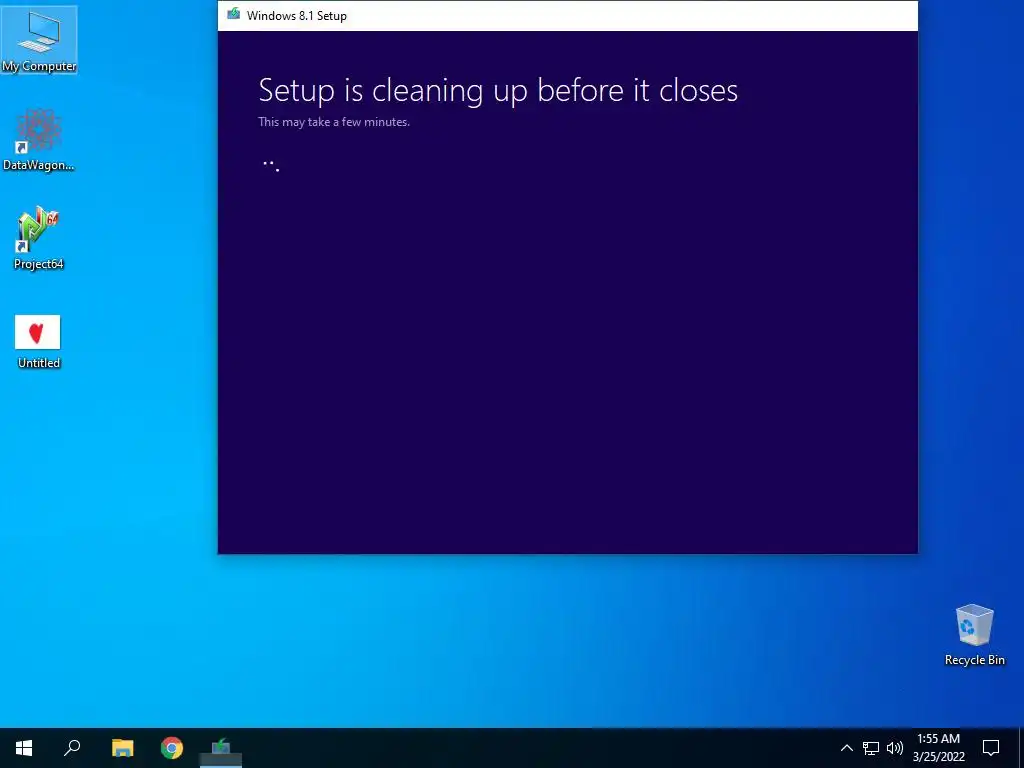Open the clock showing 1:55 AM
The image size is (1024, 768).
tap(938, 748)
